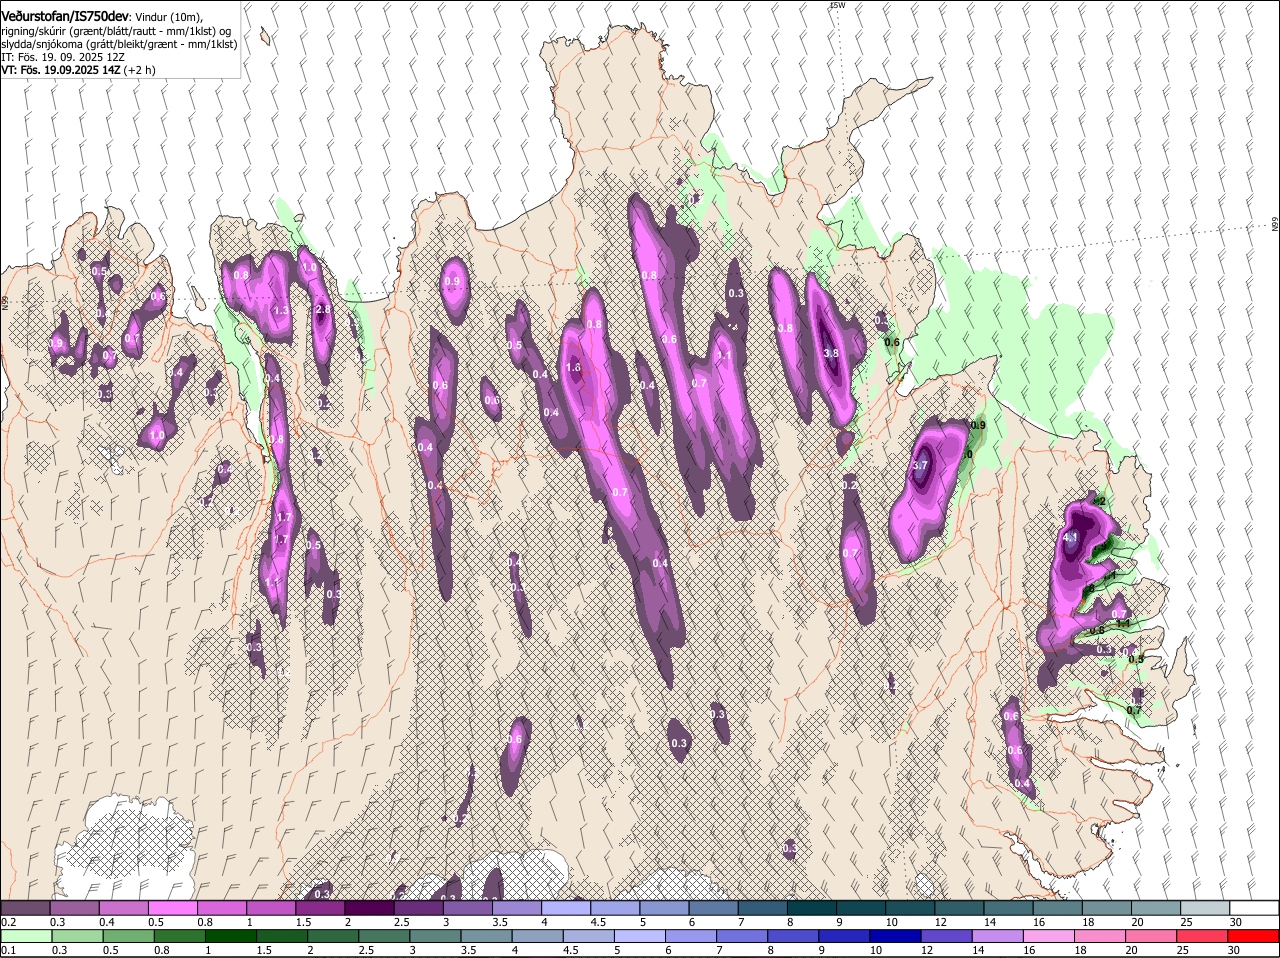Screen dimensions: 1280x958
Task: Select the 5–6 swatch in the top legend row
Action: tap(664, 908)
